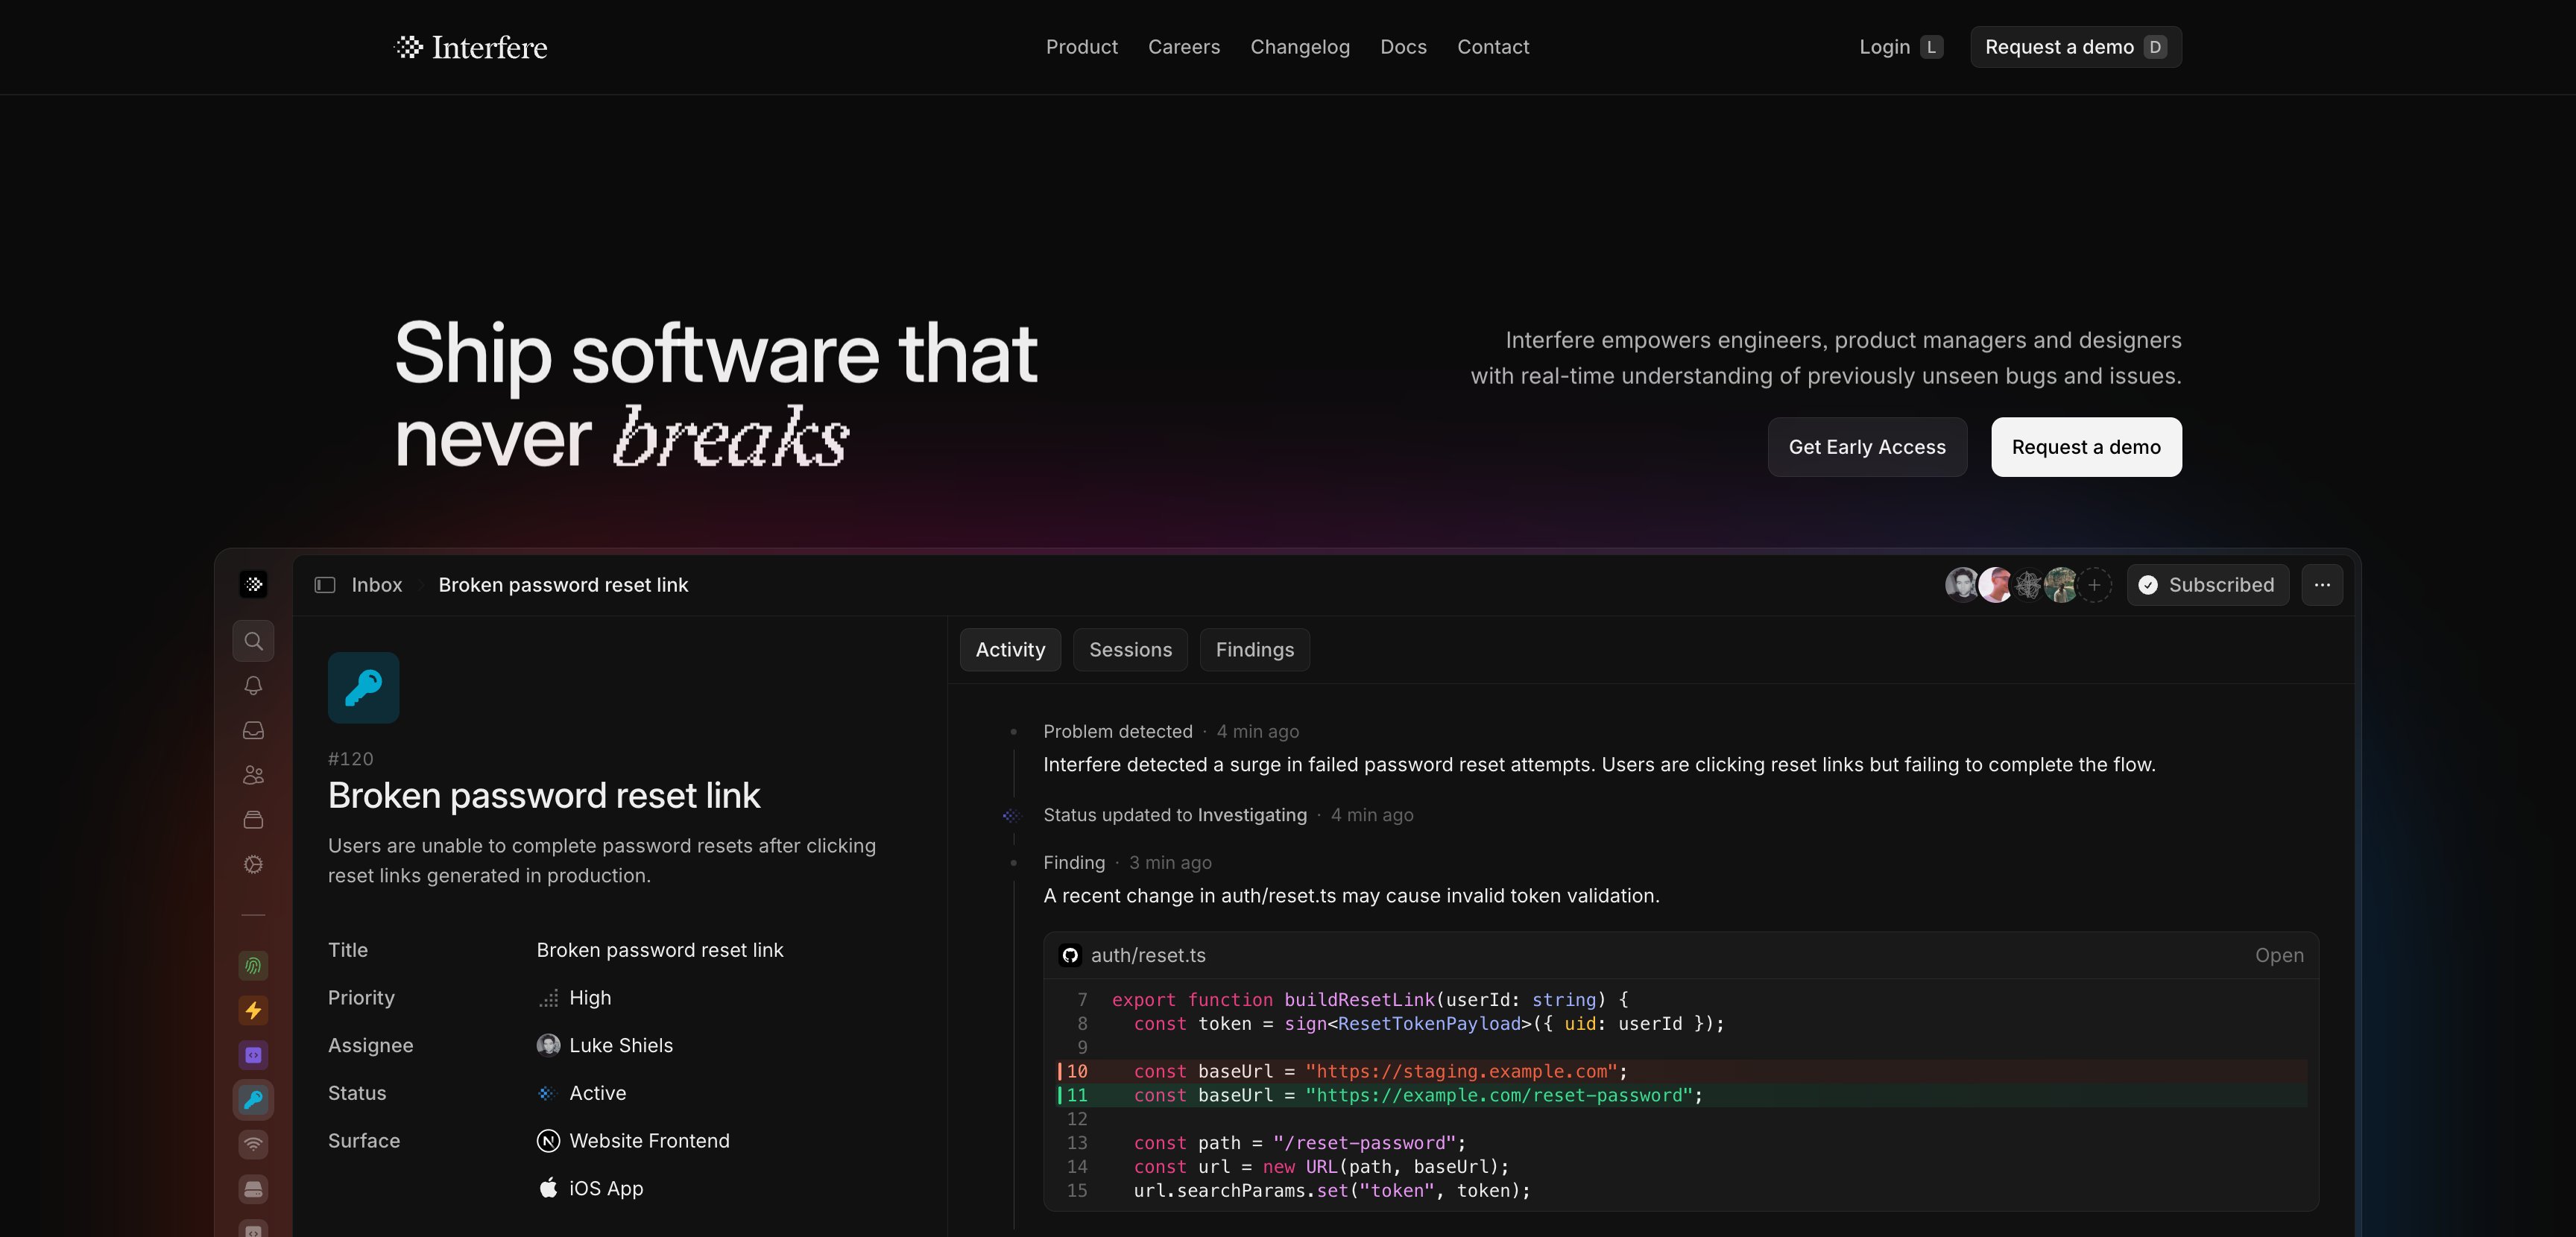Open the search icon in the app sidebar
The image size is (2576, 1237).
(254, 641)
